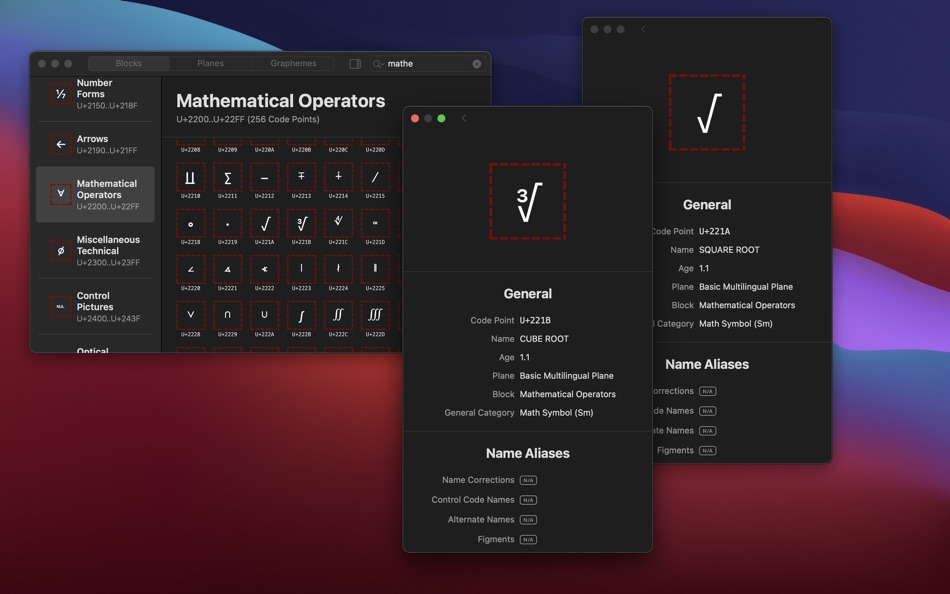The image size is (950, 594).
Task: Go back in the CUBE ROOT window
Action: click(464, 118)
